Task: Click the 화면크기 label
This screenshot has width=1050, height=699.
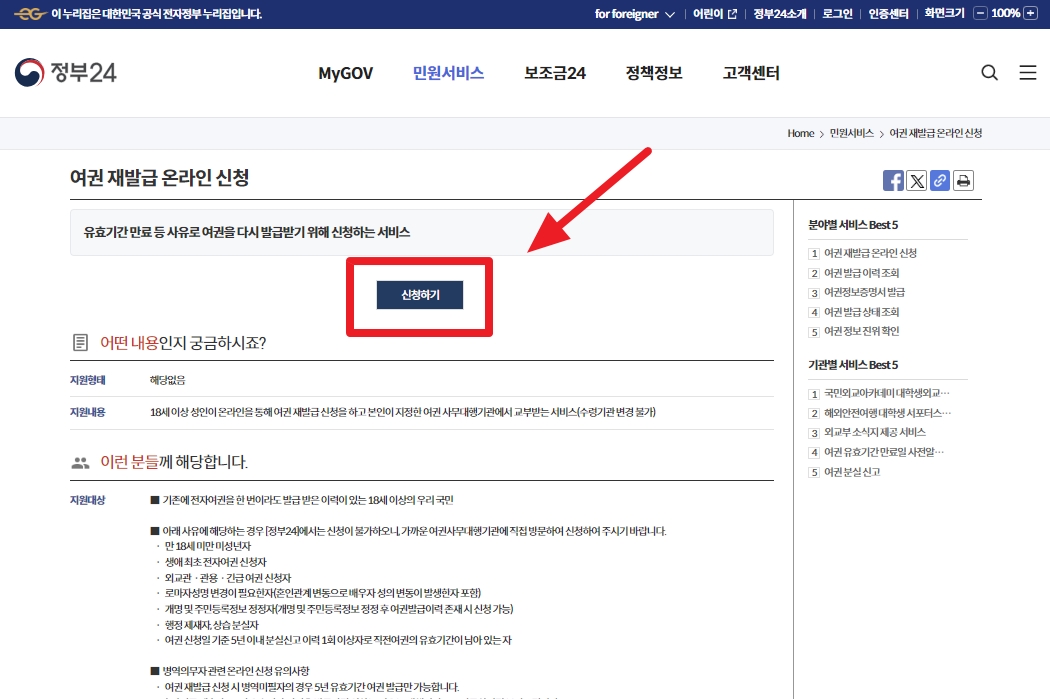Action: click(944, 13)
